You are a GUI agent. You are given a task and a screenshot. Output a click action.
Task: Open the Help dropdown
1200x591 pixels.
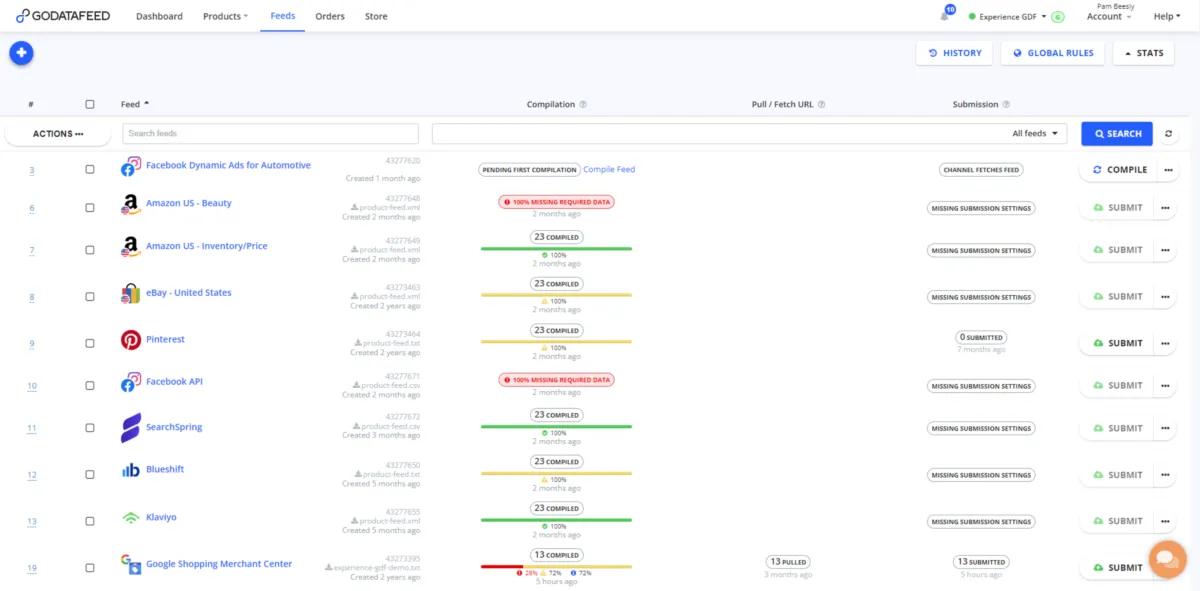coord(1167,16)
